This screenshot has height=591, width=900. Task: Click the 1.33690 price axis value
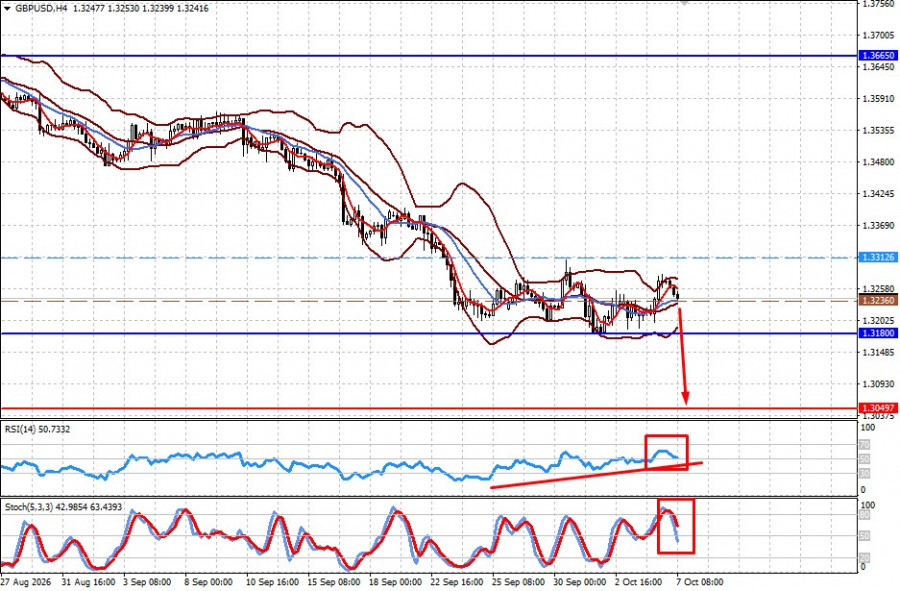878,225
